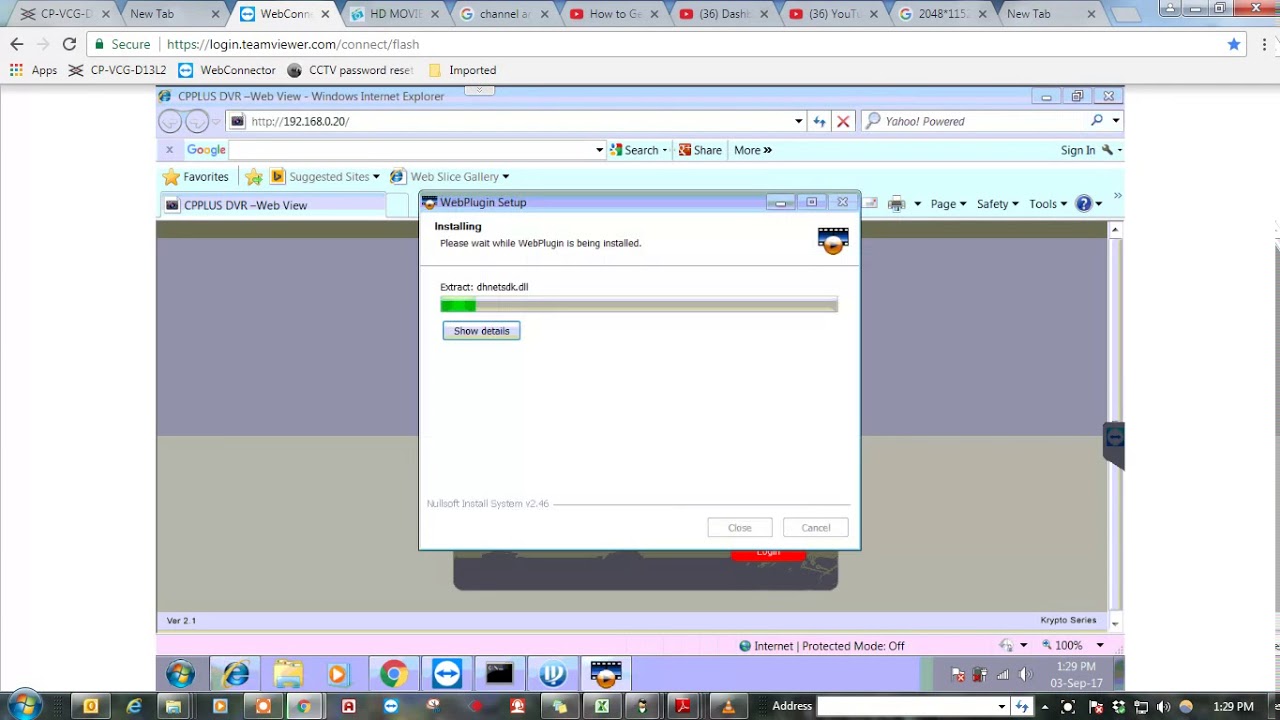Bookmark this page with the Chrome star
Screen dimensions: 1280x720
point(1234,44)
